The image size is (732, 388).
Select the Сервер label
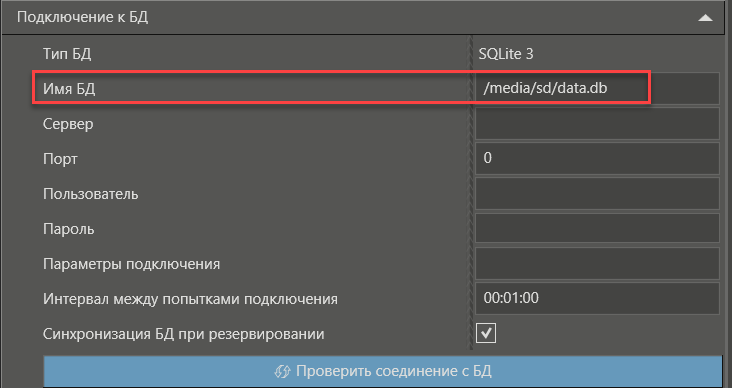tap(68, 124)
